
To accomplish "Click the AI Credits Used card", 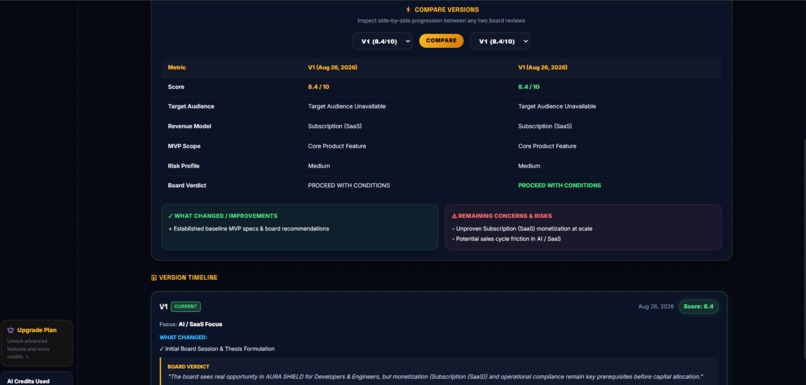I will (36, 379).
